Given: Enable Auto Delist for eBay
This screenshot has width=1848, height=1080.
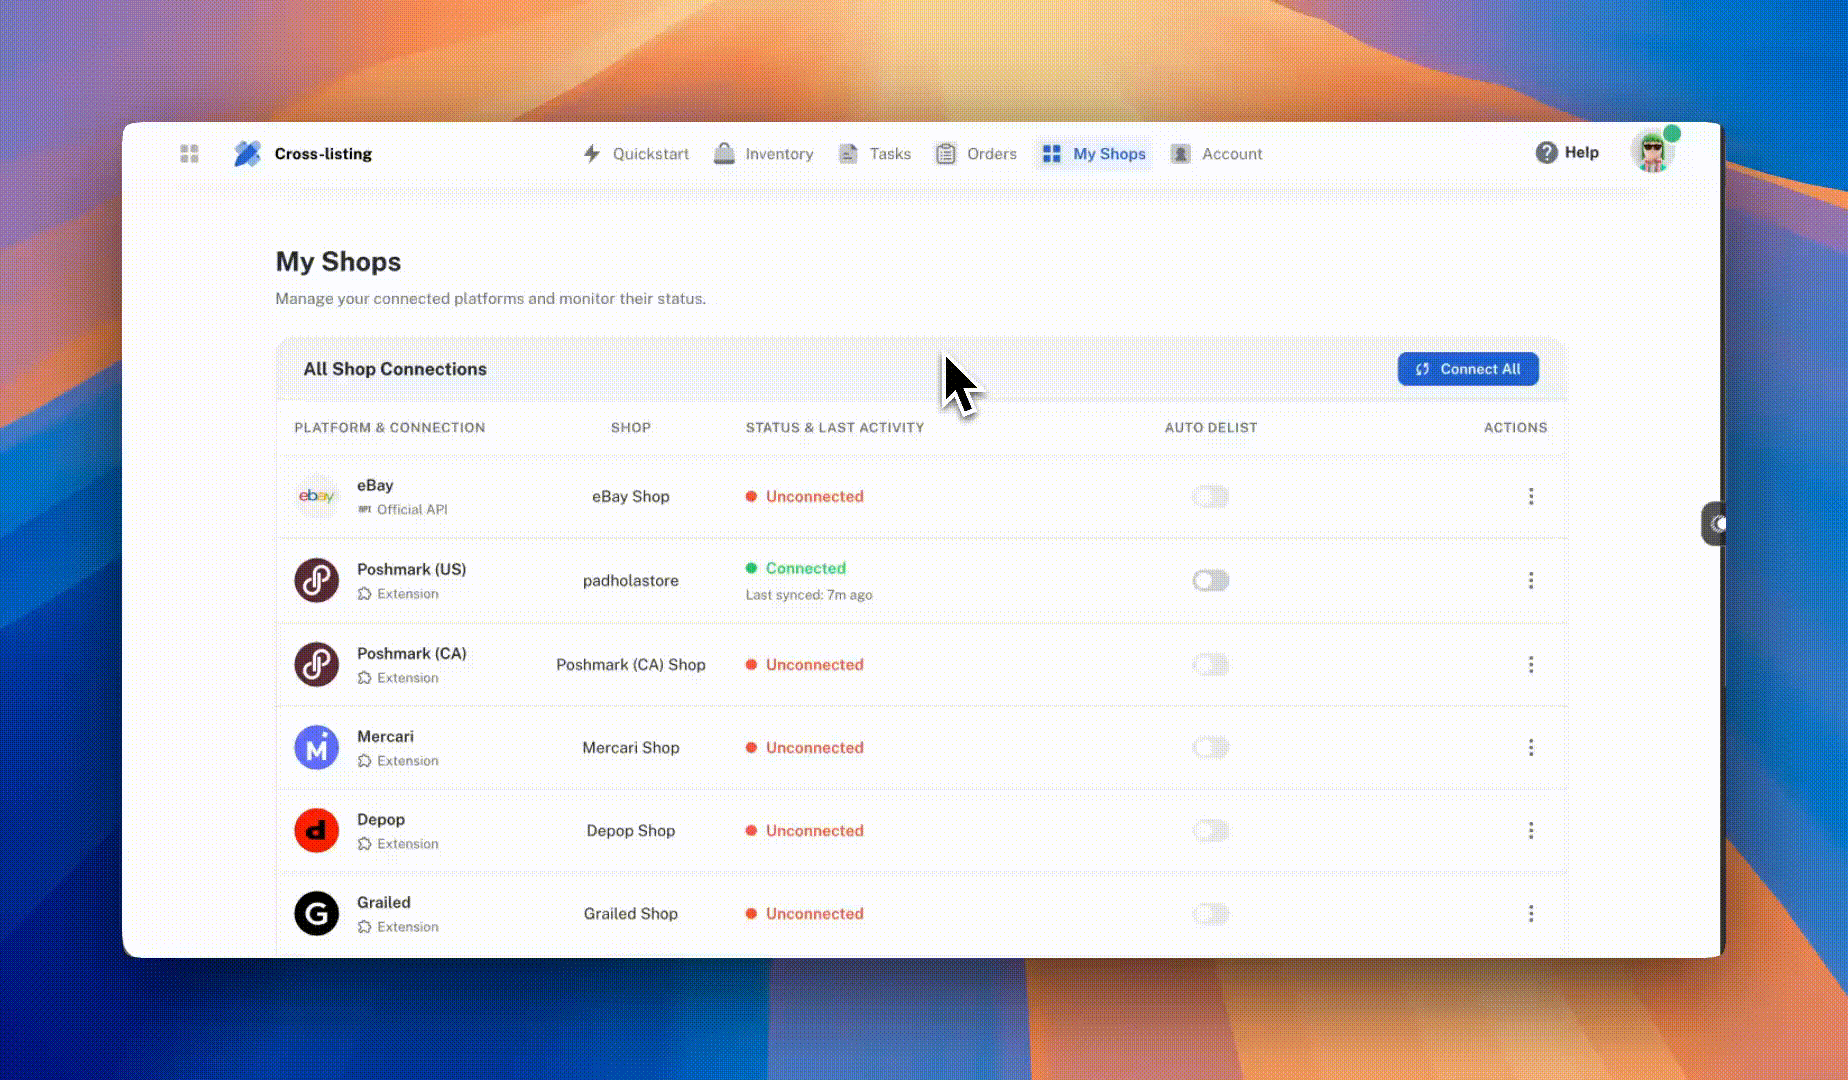Looking at the screenshot, I should (1210, 496).
